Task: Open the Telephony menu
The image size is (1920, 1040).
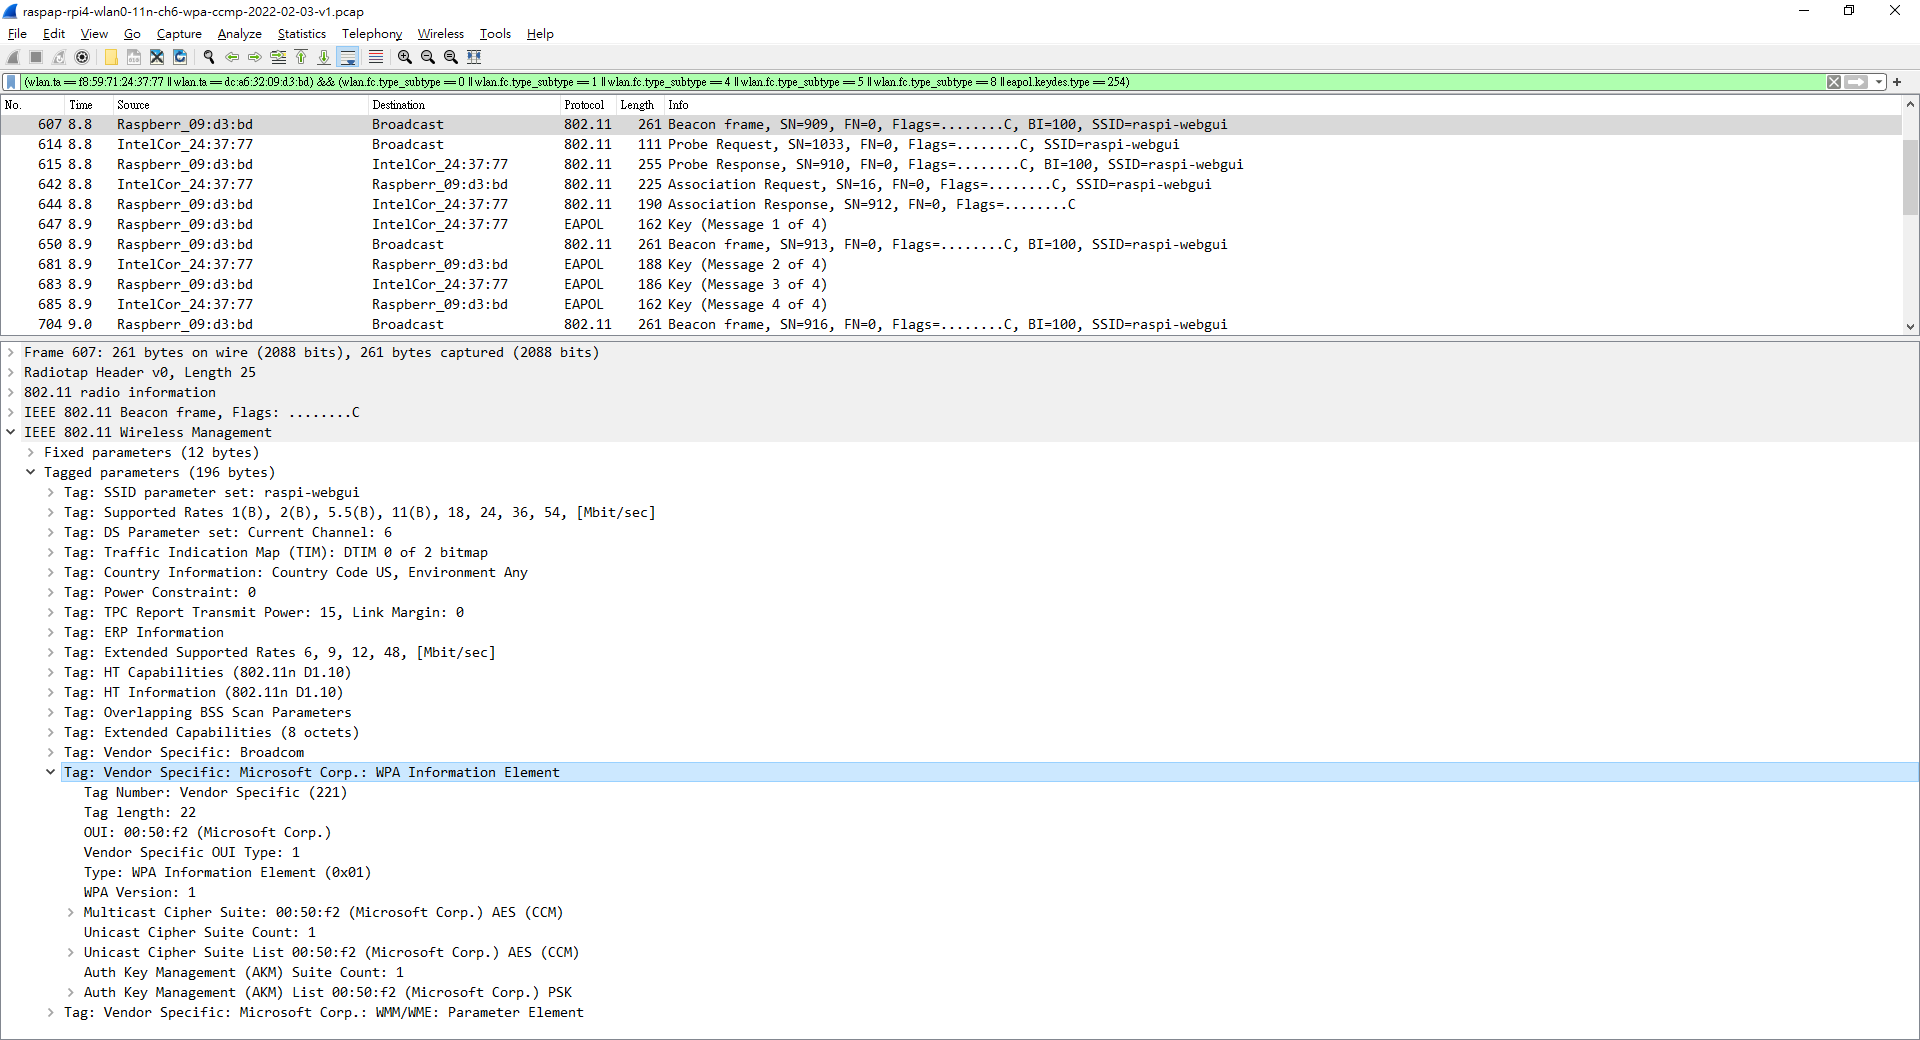Action: coord(372,34)
